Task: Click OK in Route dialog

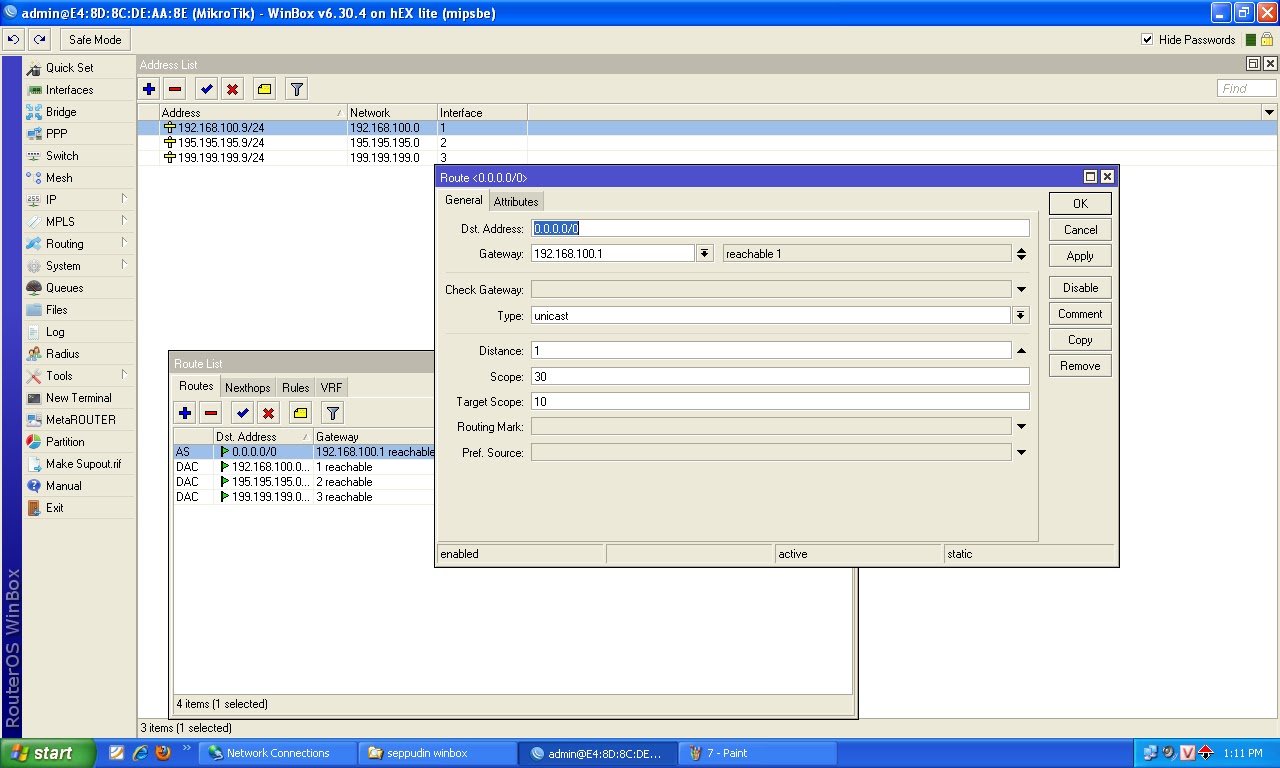Action: point(1080,203)
